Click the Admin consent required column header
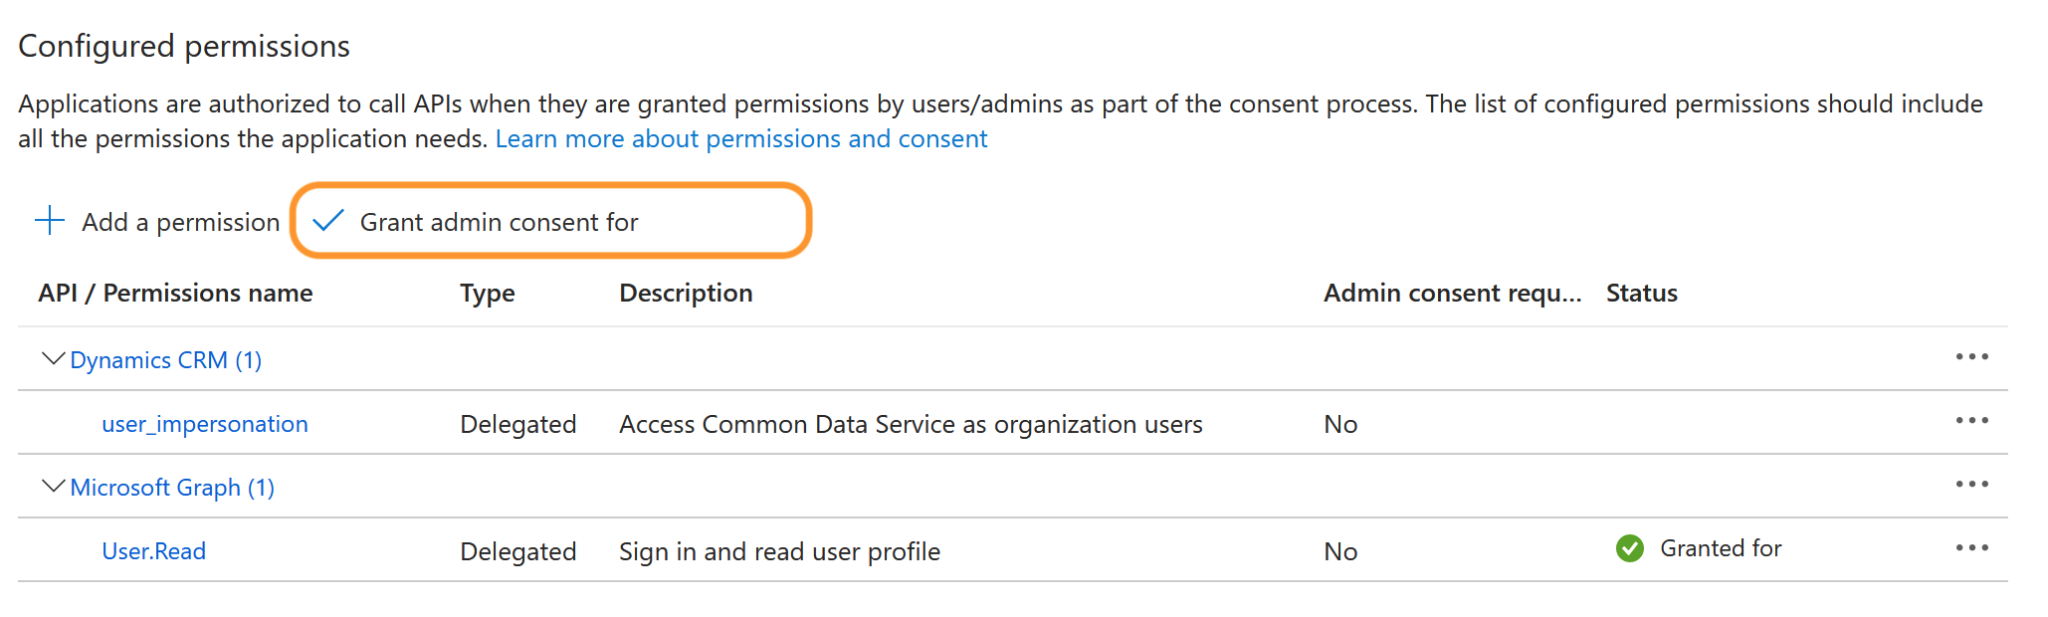Image resolution: width=2048 pixels, height=617 pixels. (1452, 293)
